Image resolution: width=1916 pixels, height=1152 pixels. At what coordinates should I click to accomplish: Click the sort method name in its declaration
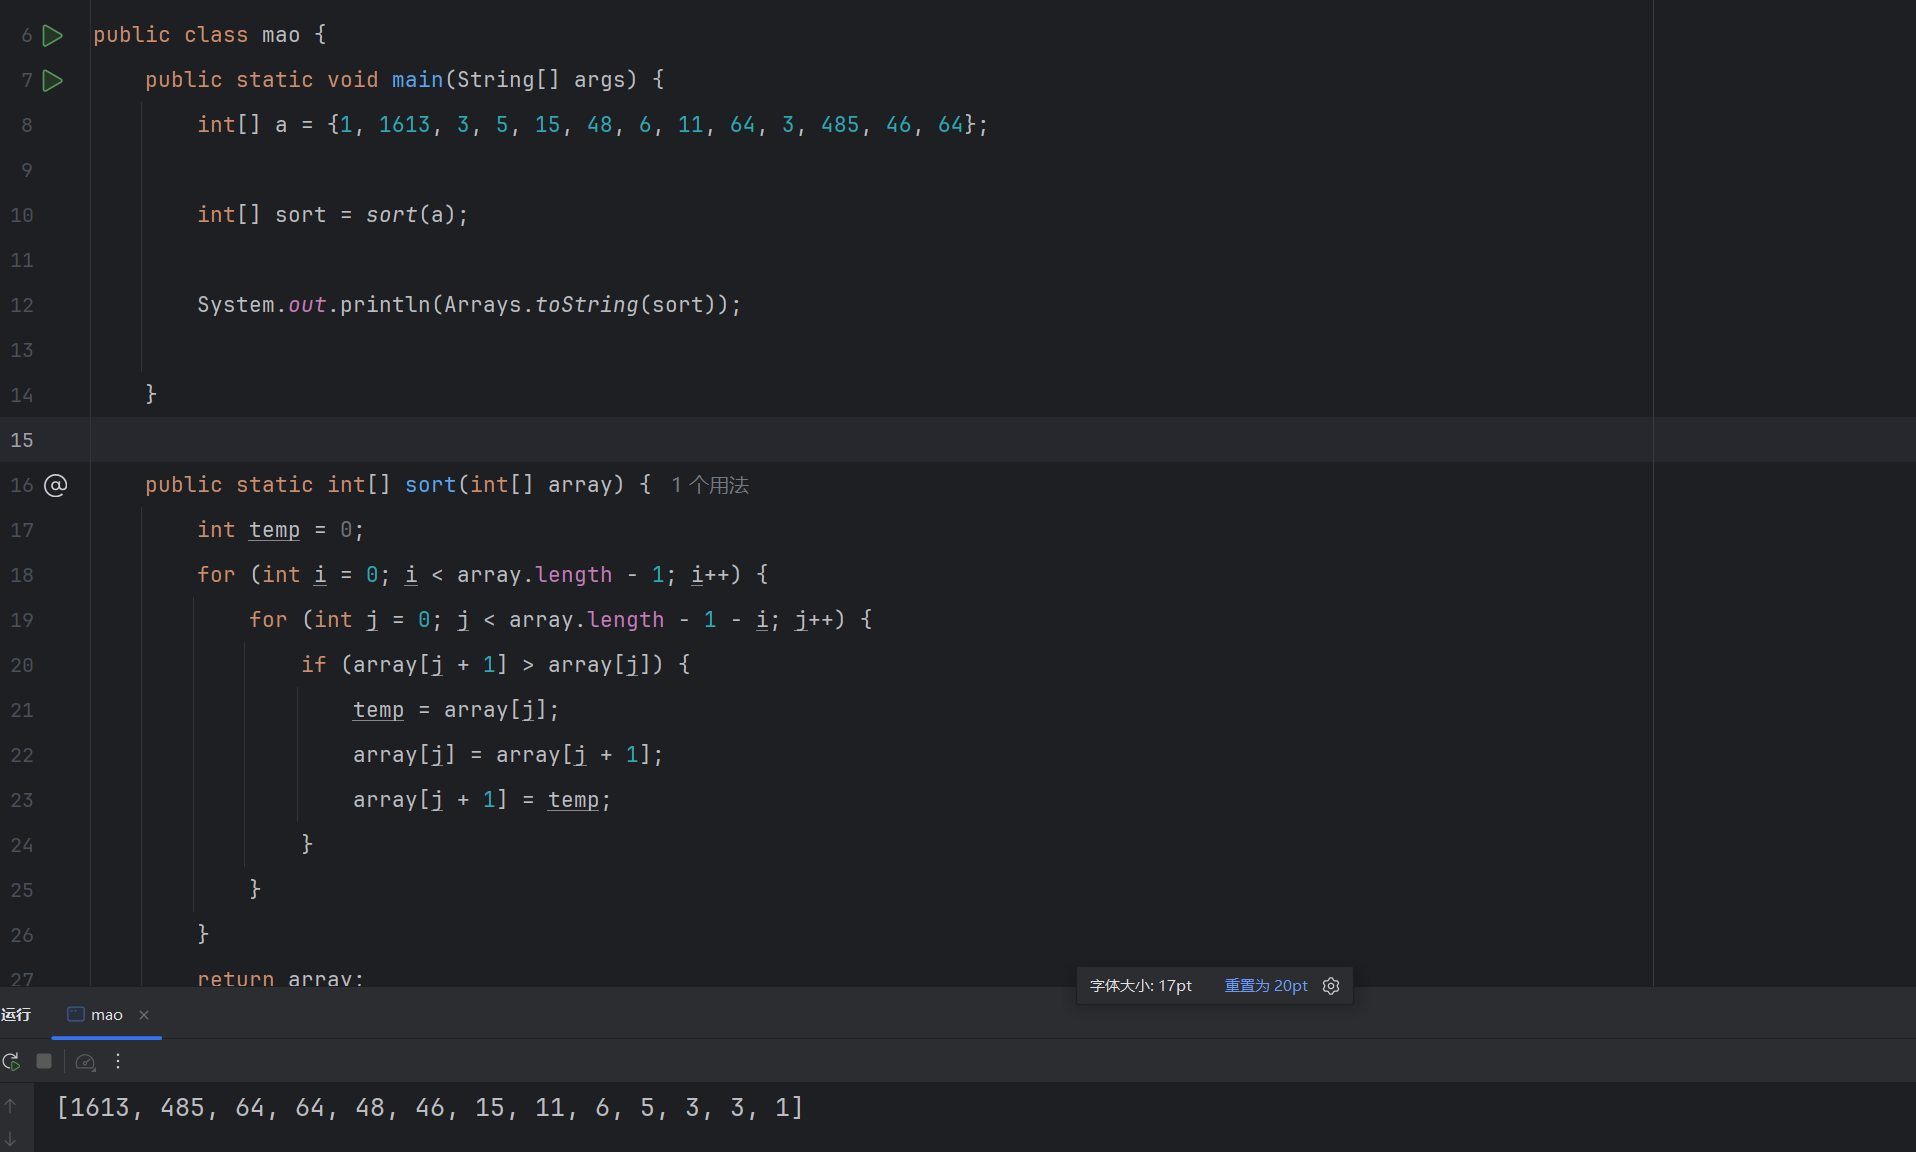[x=431, y=485]
